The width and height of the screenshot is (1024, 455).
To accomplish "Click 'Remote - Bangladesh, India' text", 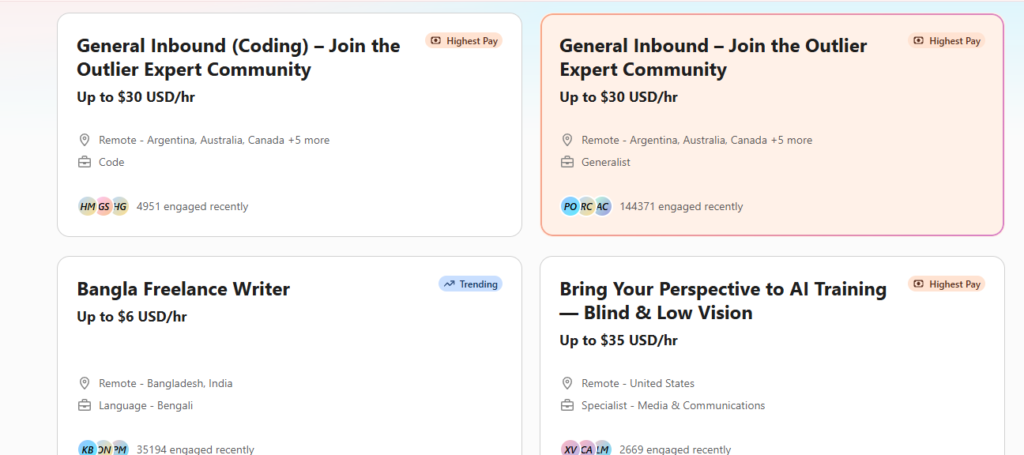I will tap(166, 383).
